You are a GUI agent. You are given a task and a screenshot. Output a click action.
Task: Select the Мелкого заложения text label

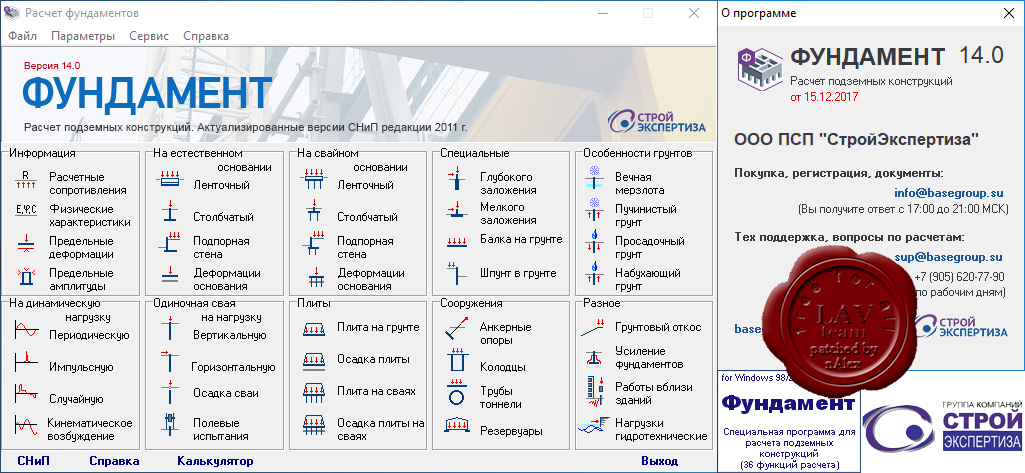coord(507,214)
